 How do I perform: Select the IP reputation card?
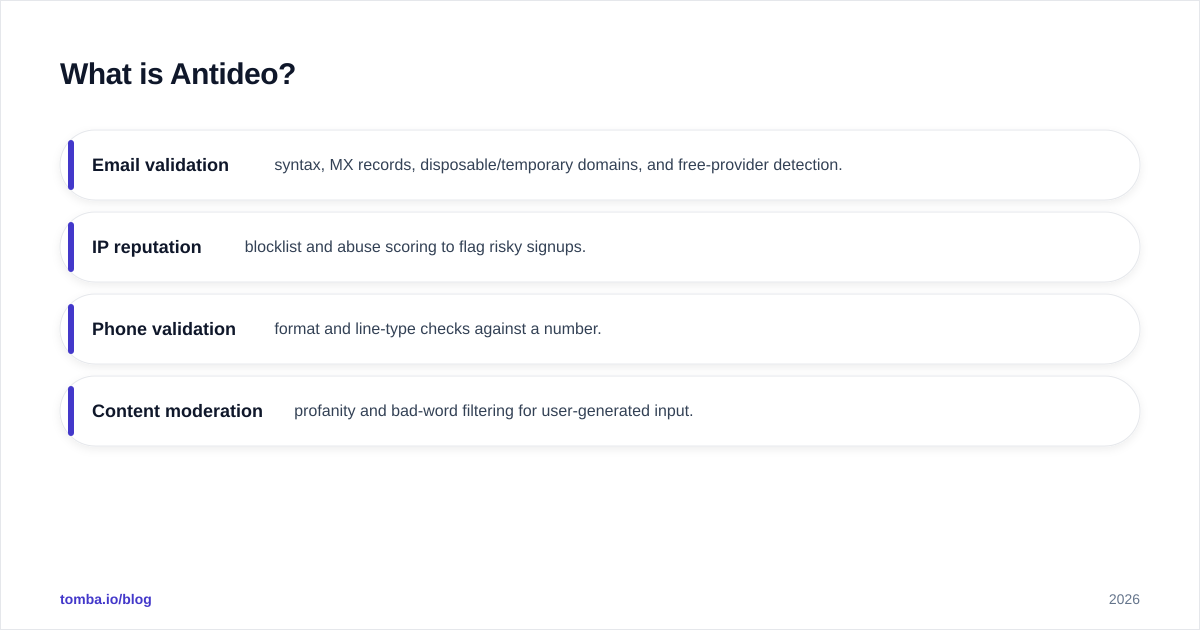tap(600, 247)
